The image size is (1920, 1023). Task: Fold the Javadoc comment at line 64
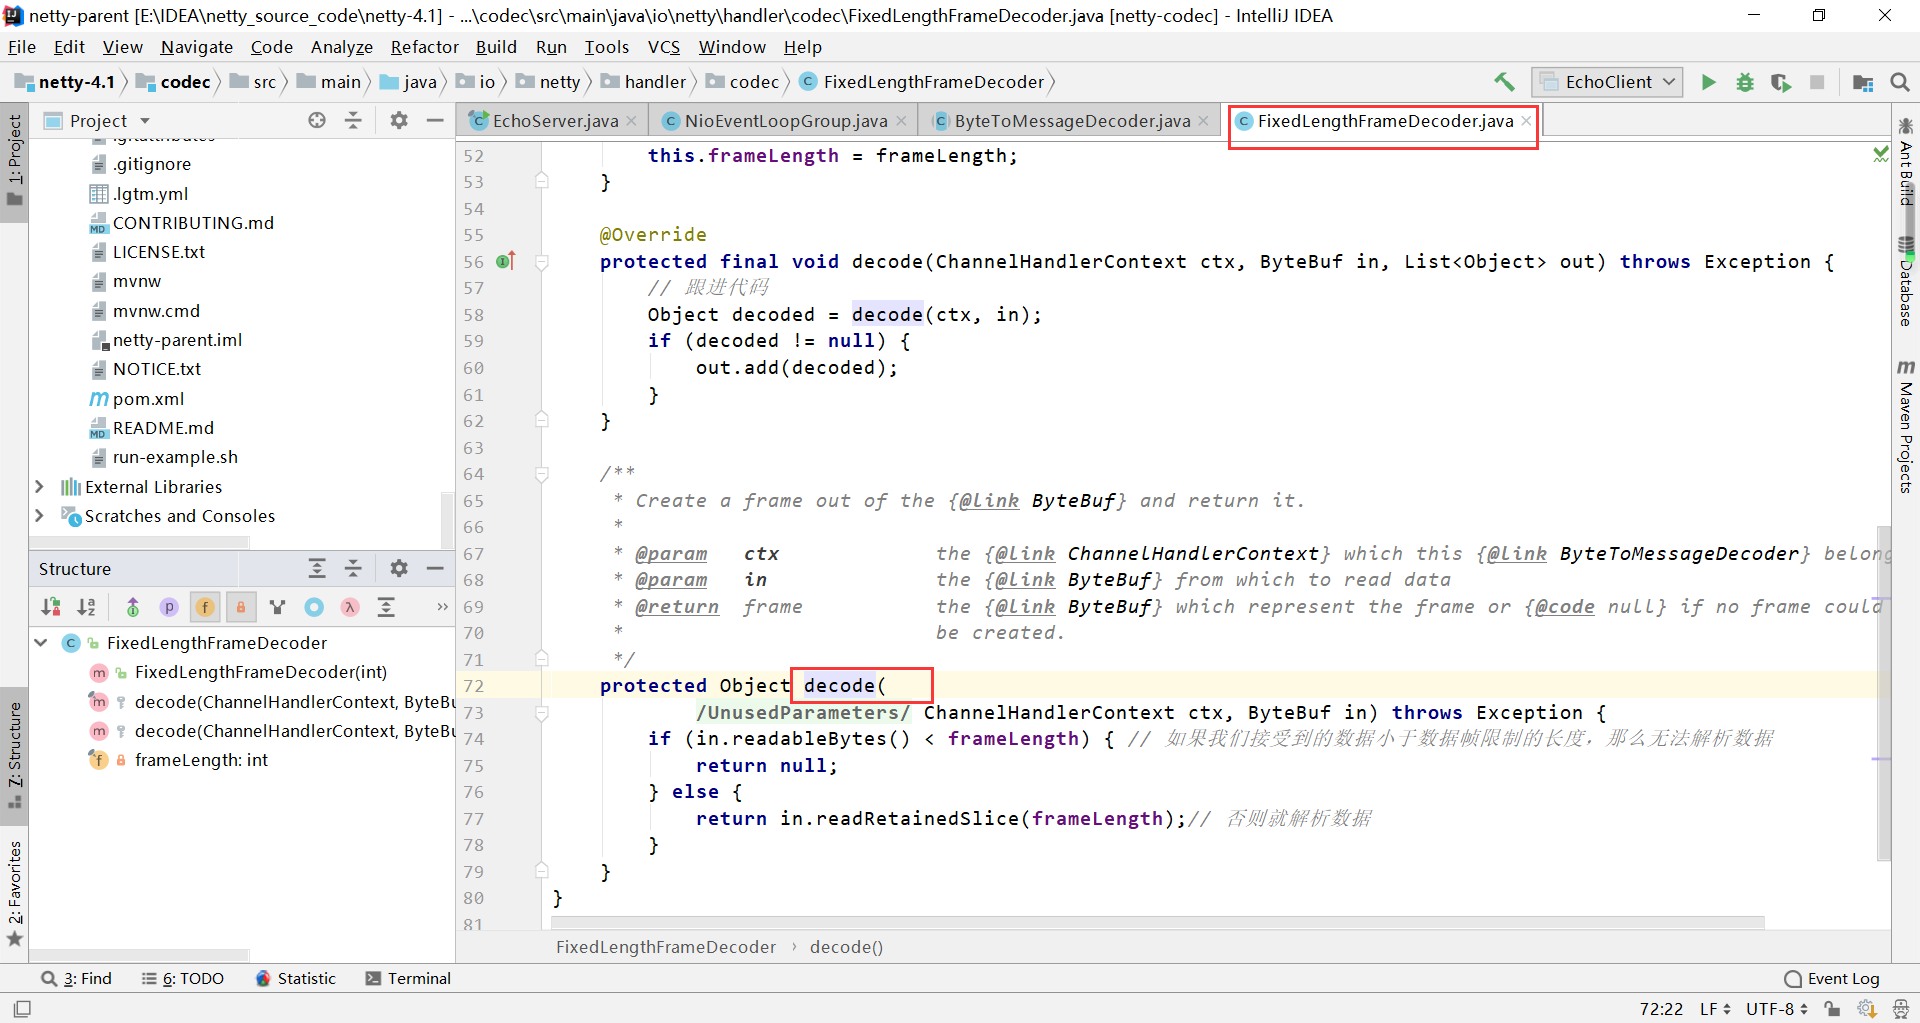pos(541,474)
